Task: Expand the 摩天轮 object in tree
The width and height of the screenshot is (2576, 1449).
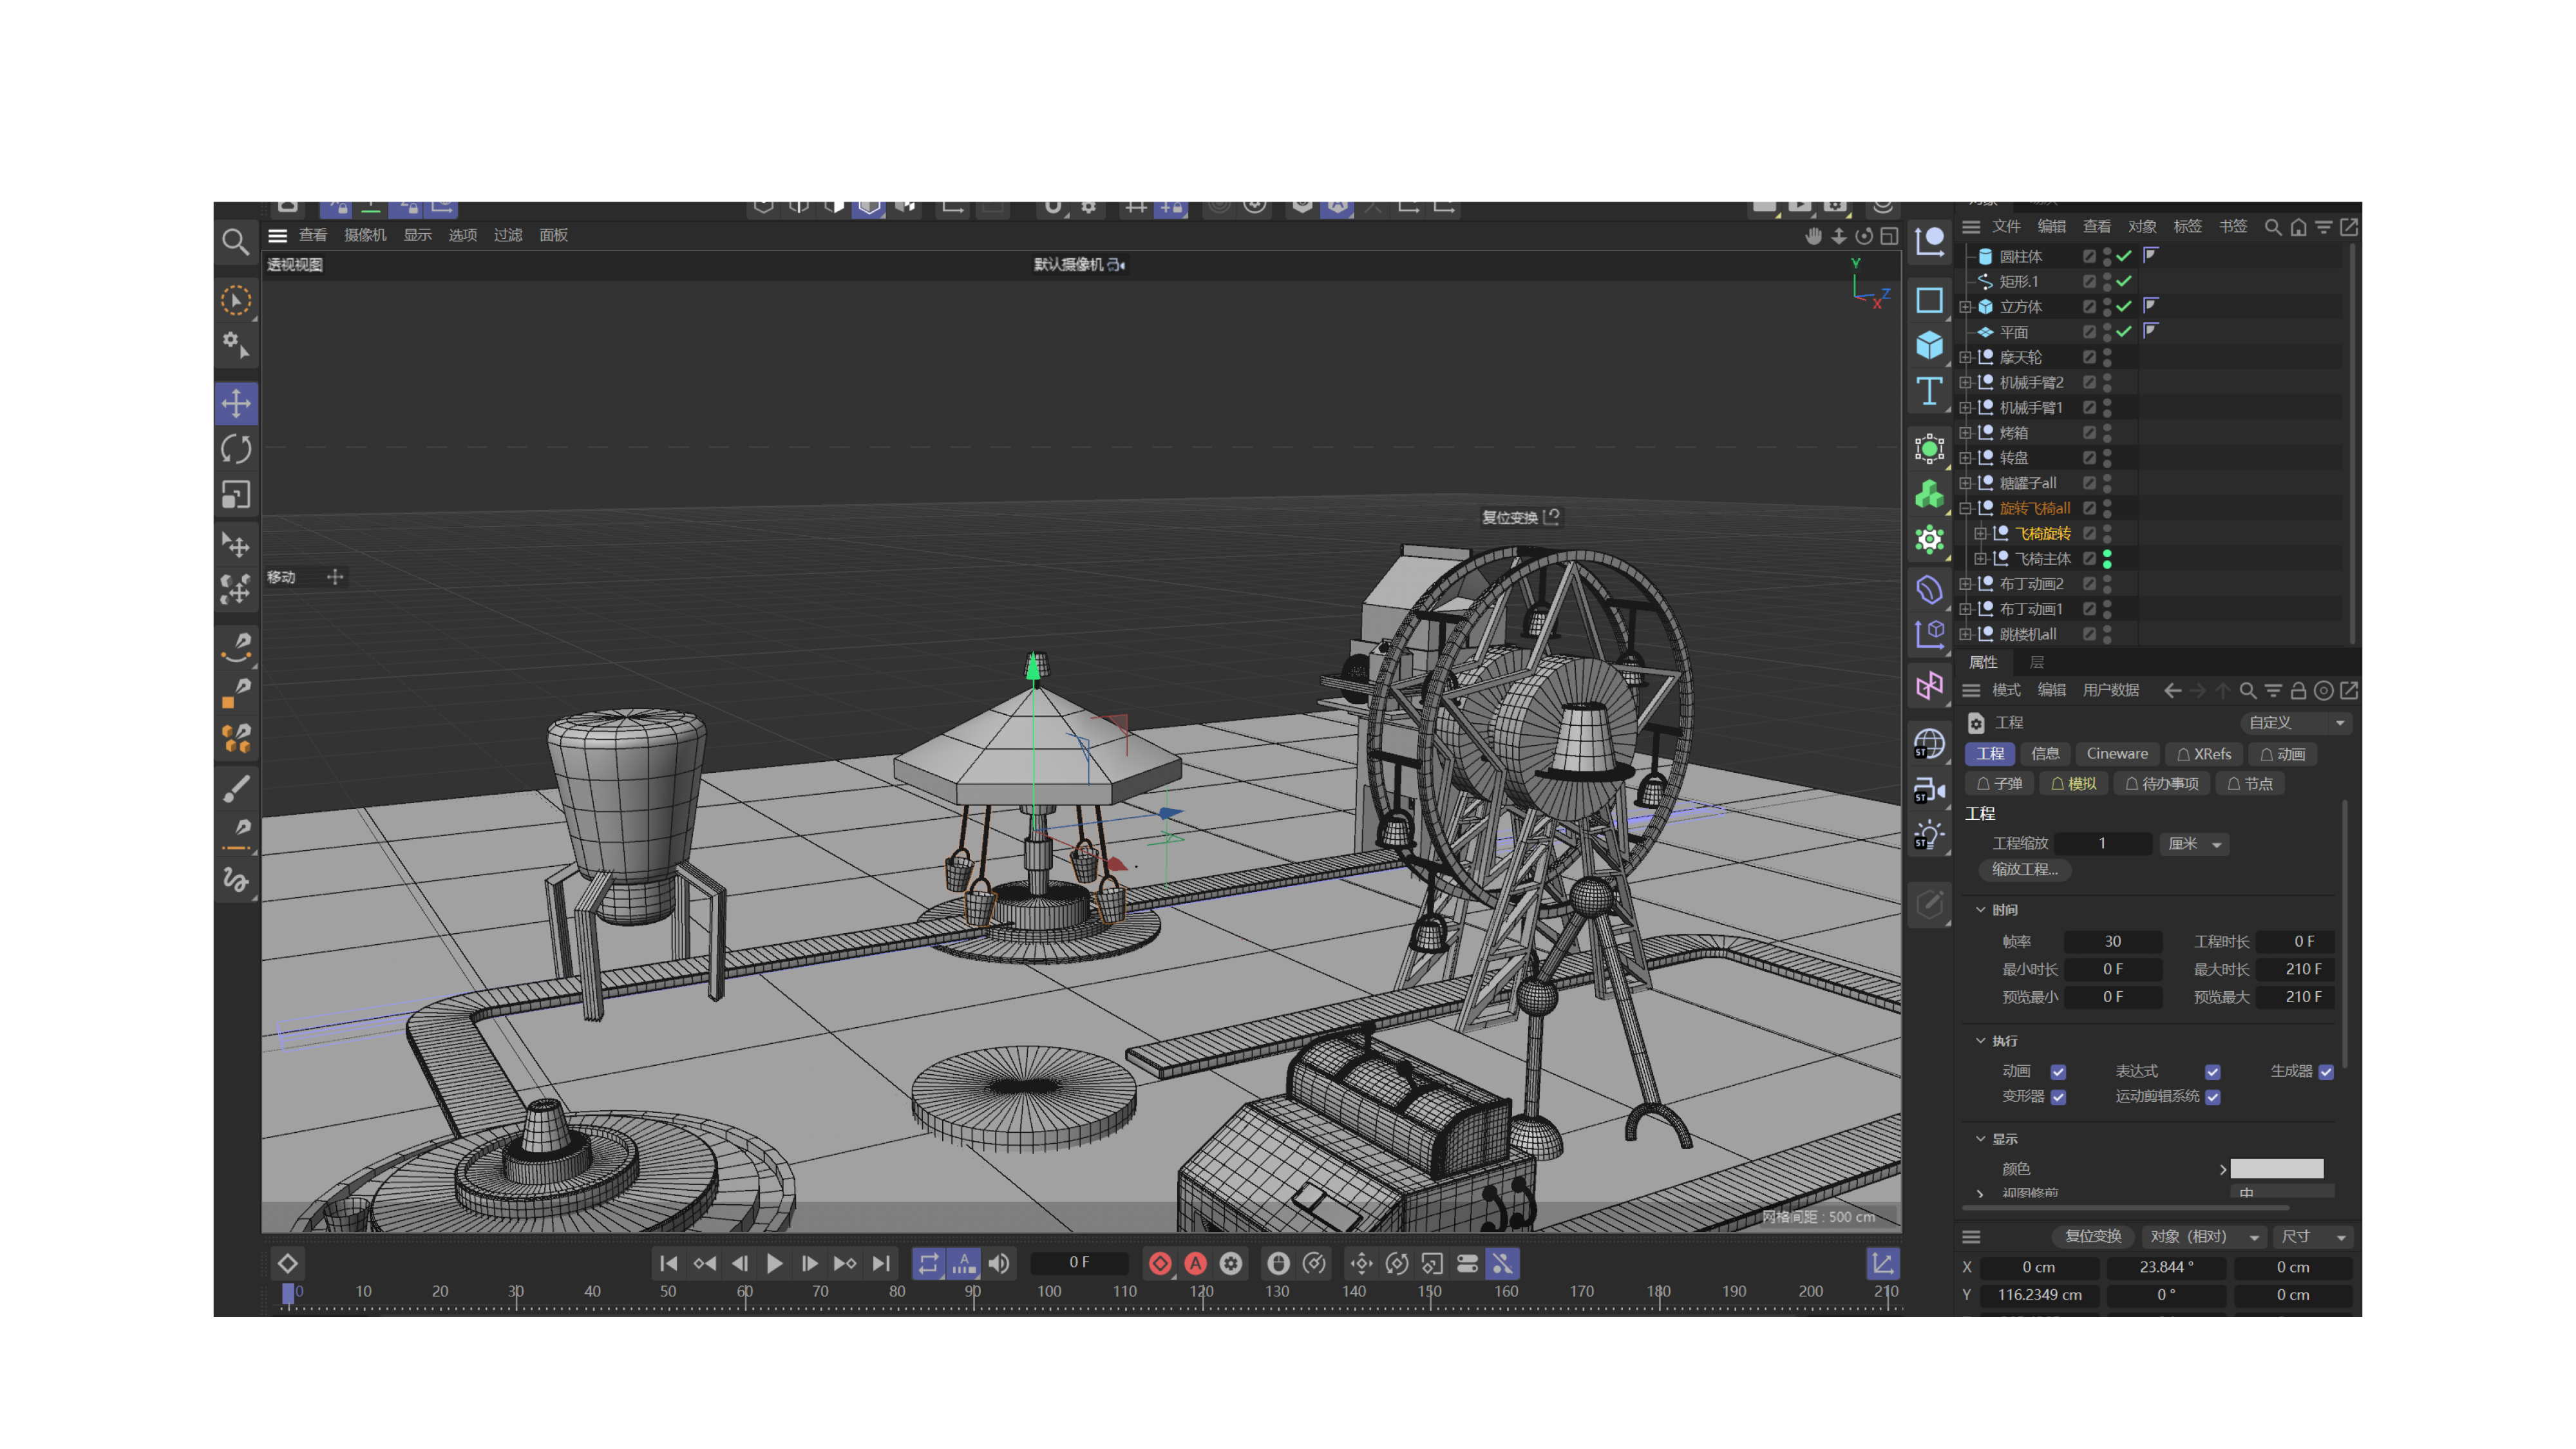Action: point(1965,357)
